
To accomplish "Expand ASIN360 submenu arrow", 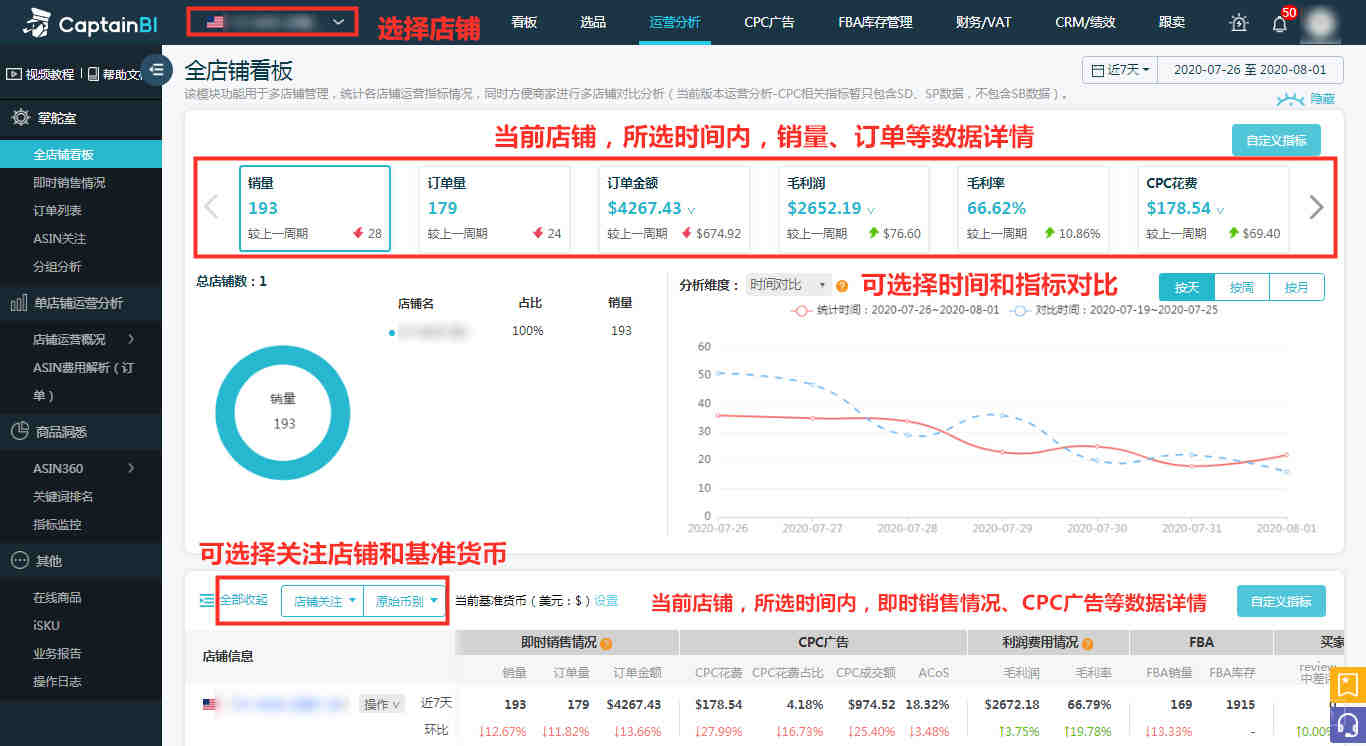I will click(131, 468).
